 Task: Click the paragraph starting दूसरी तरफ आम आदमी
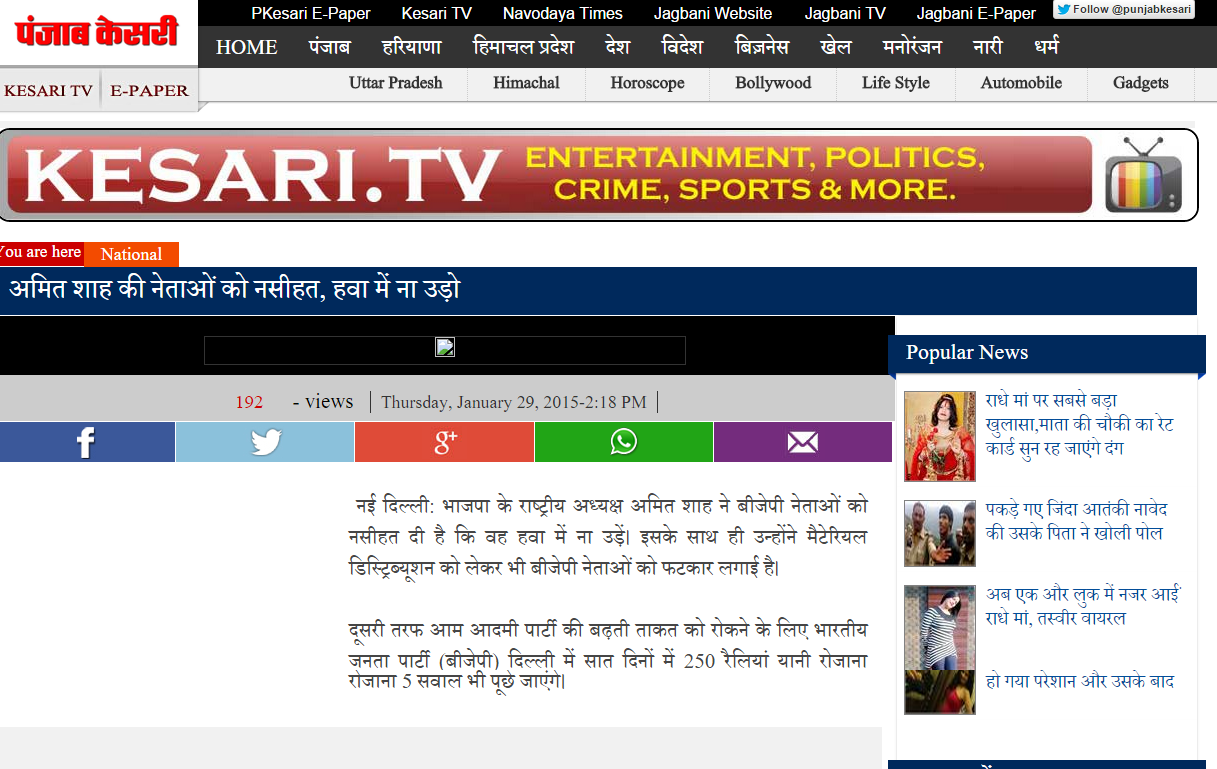point(607,656)
